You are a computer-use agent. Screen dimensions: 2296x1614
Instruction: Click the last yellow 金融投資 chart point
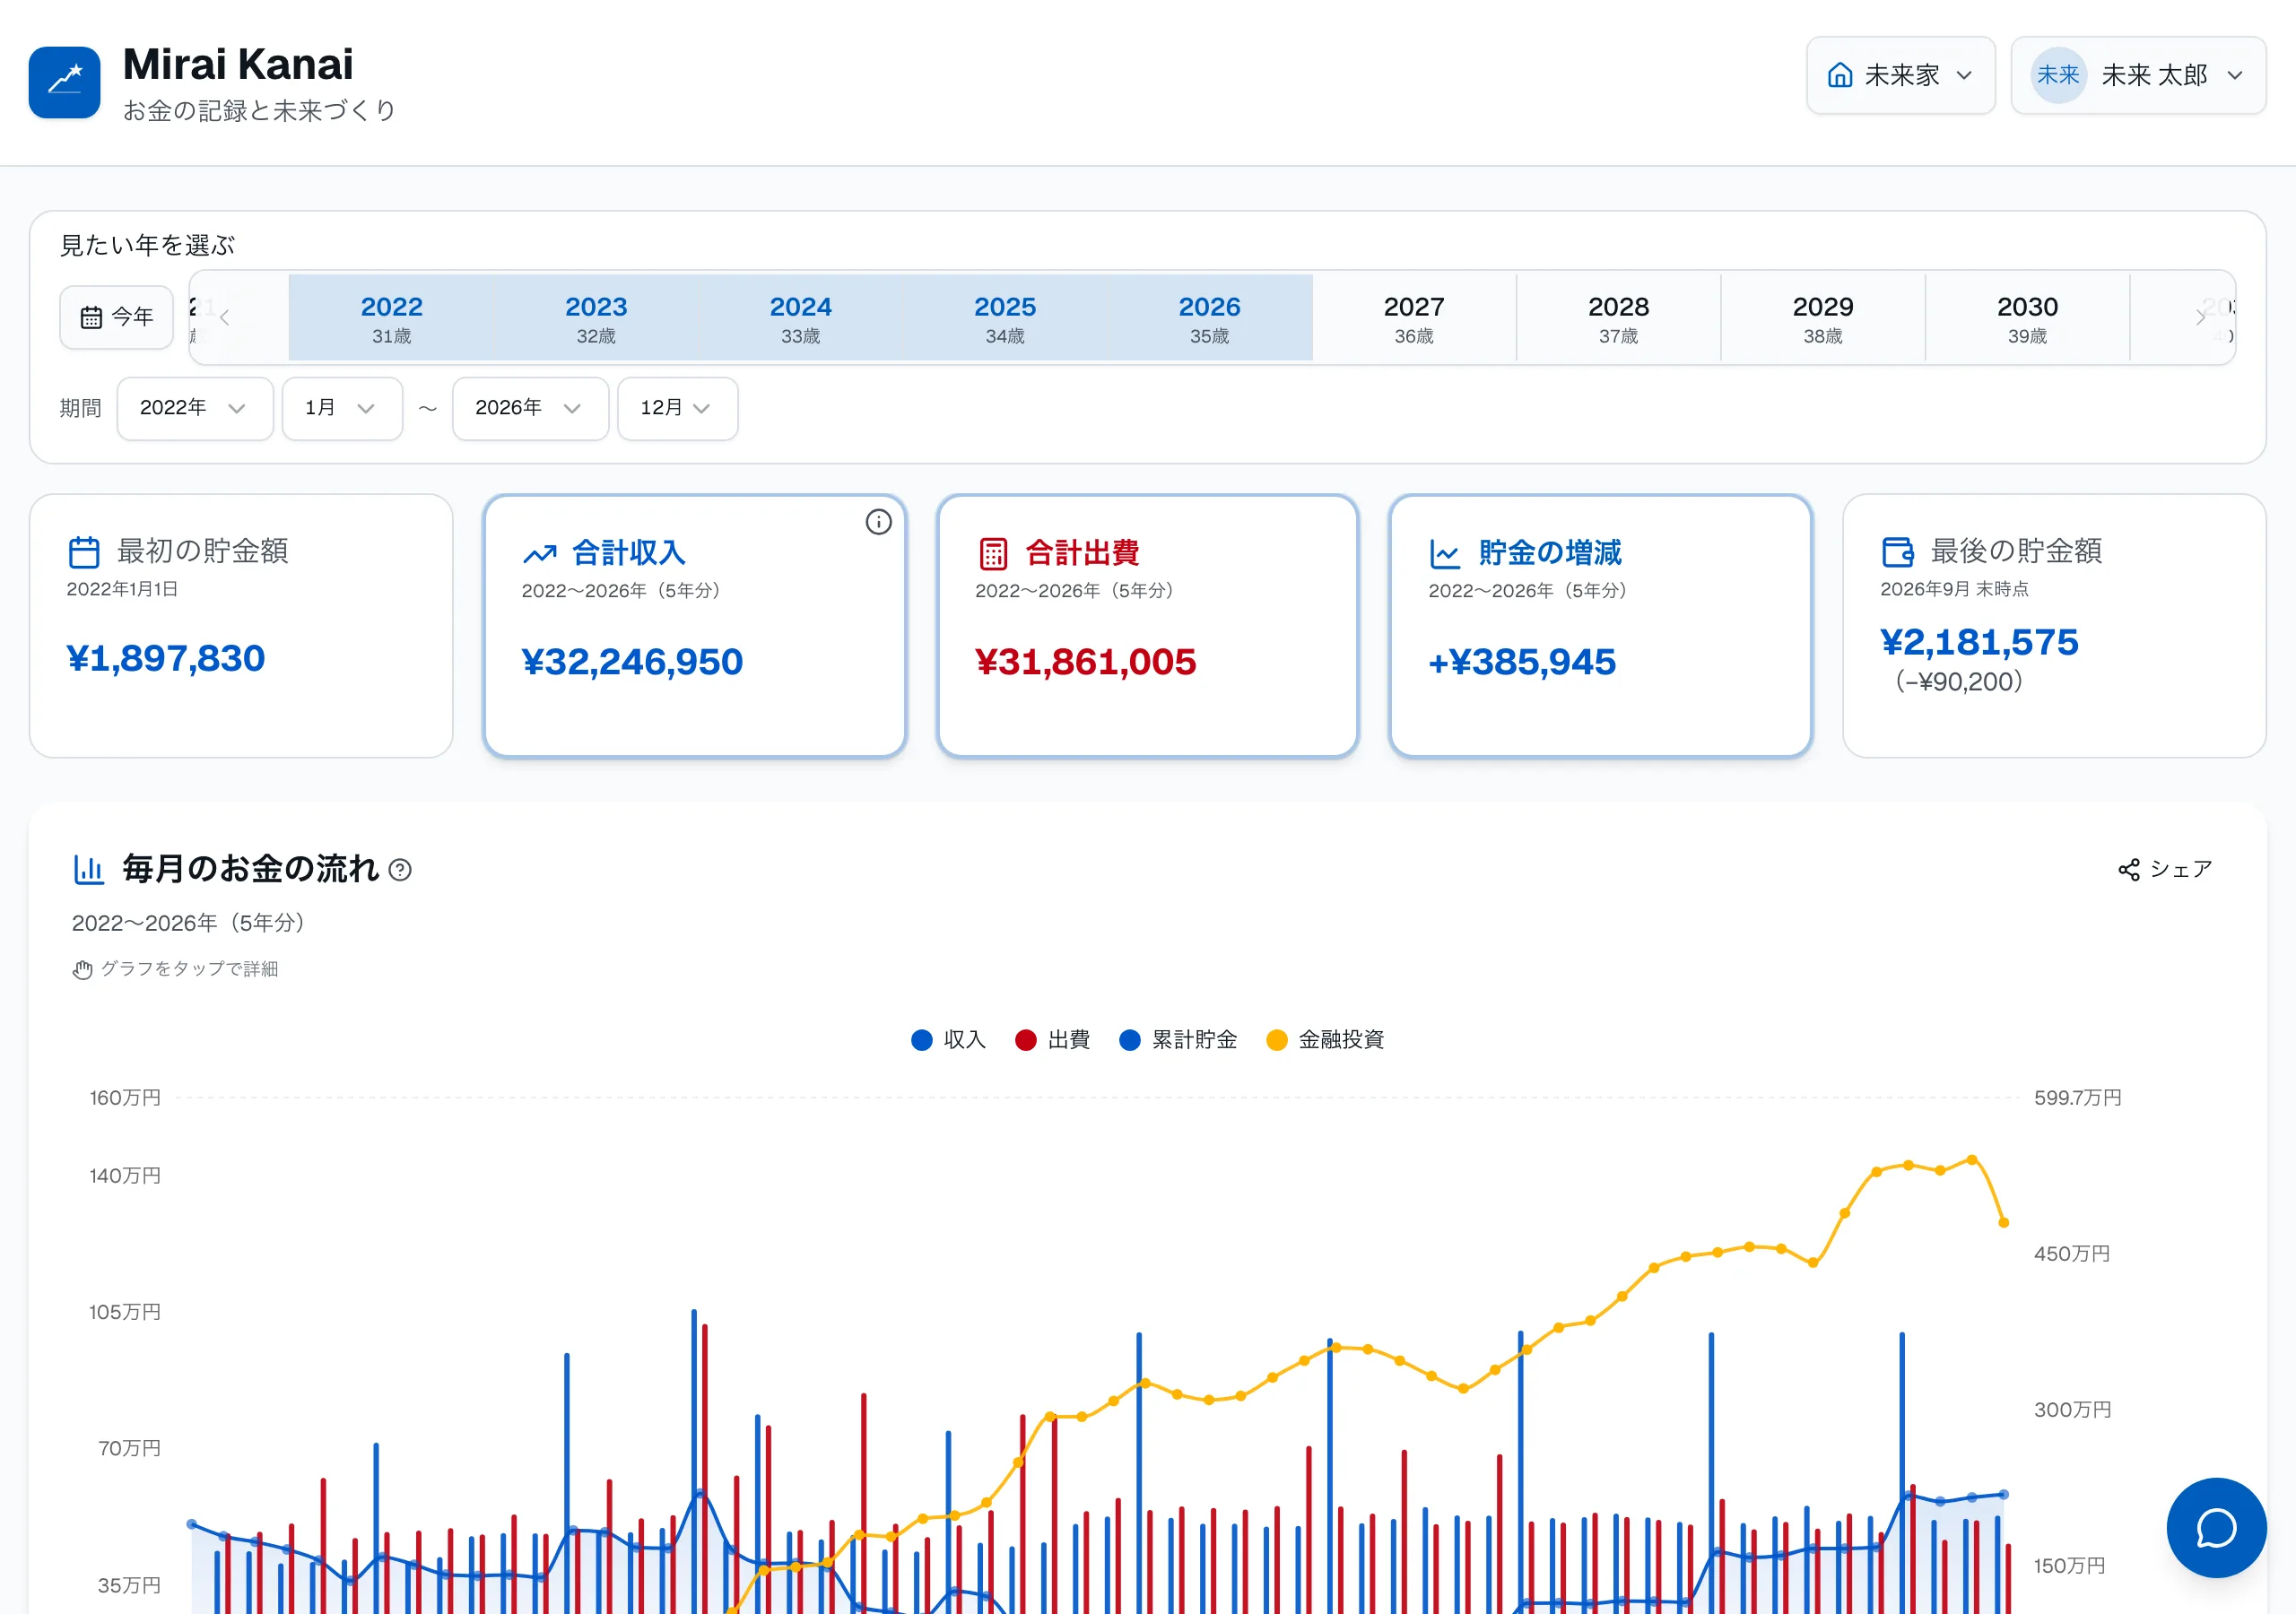click(2003, 1222)
